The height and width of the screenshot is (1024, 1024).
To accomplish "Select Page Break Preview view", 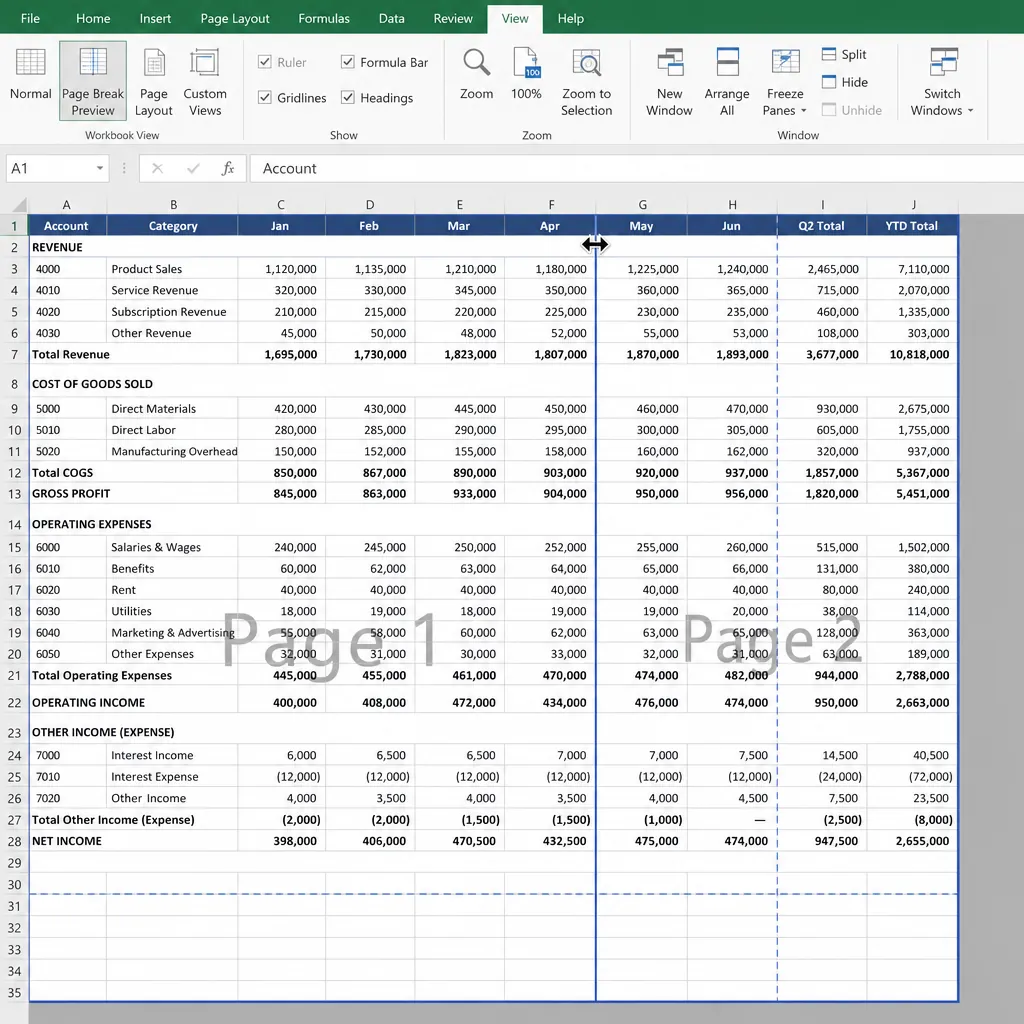I will (93, 81).
